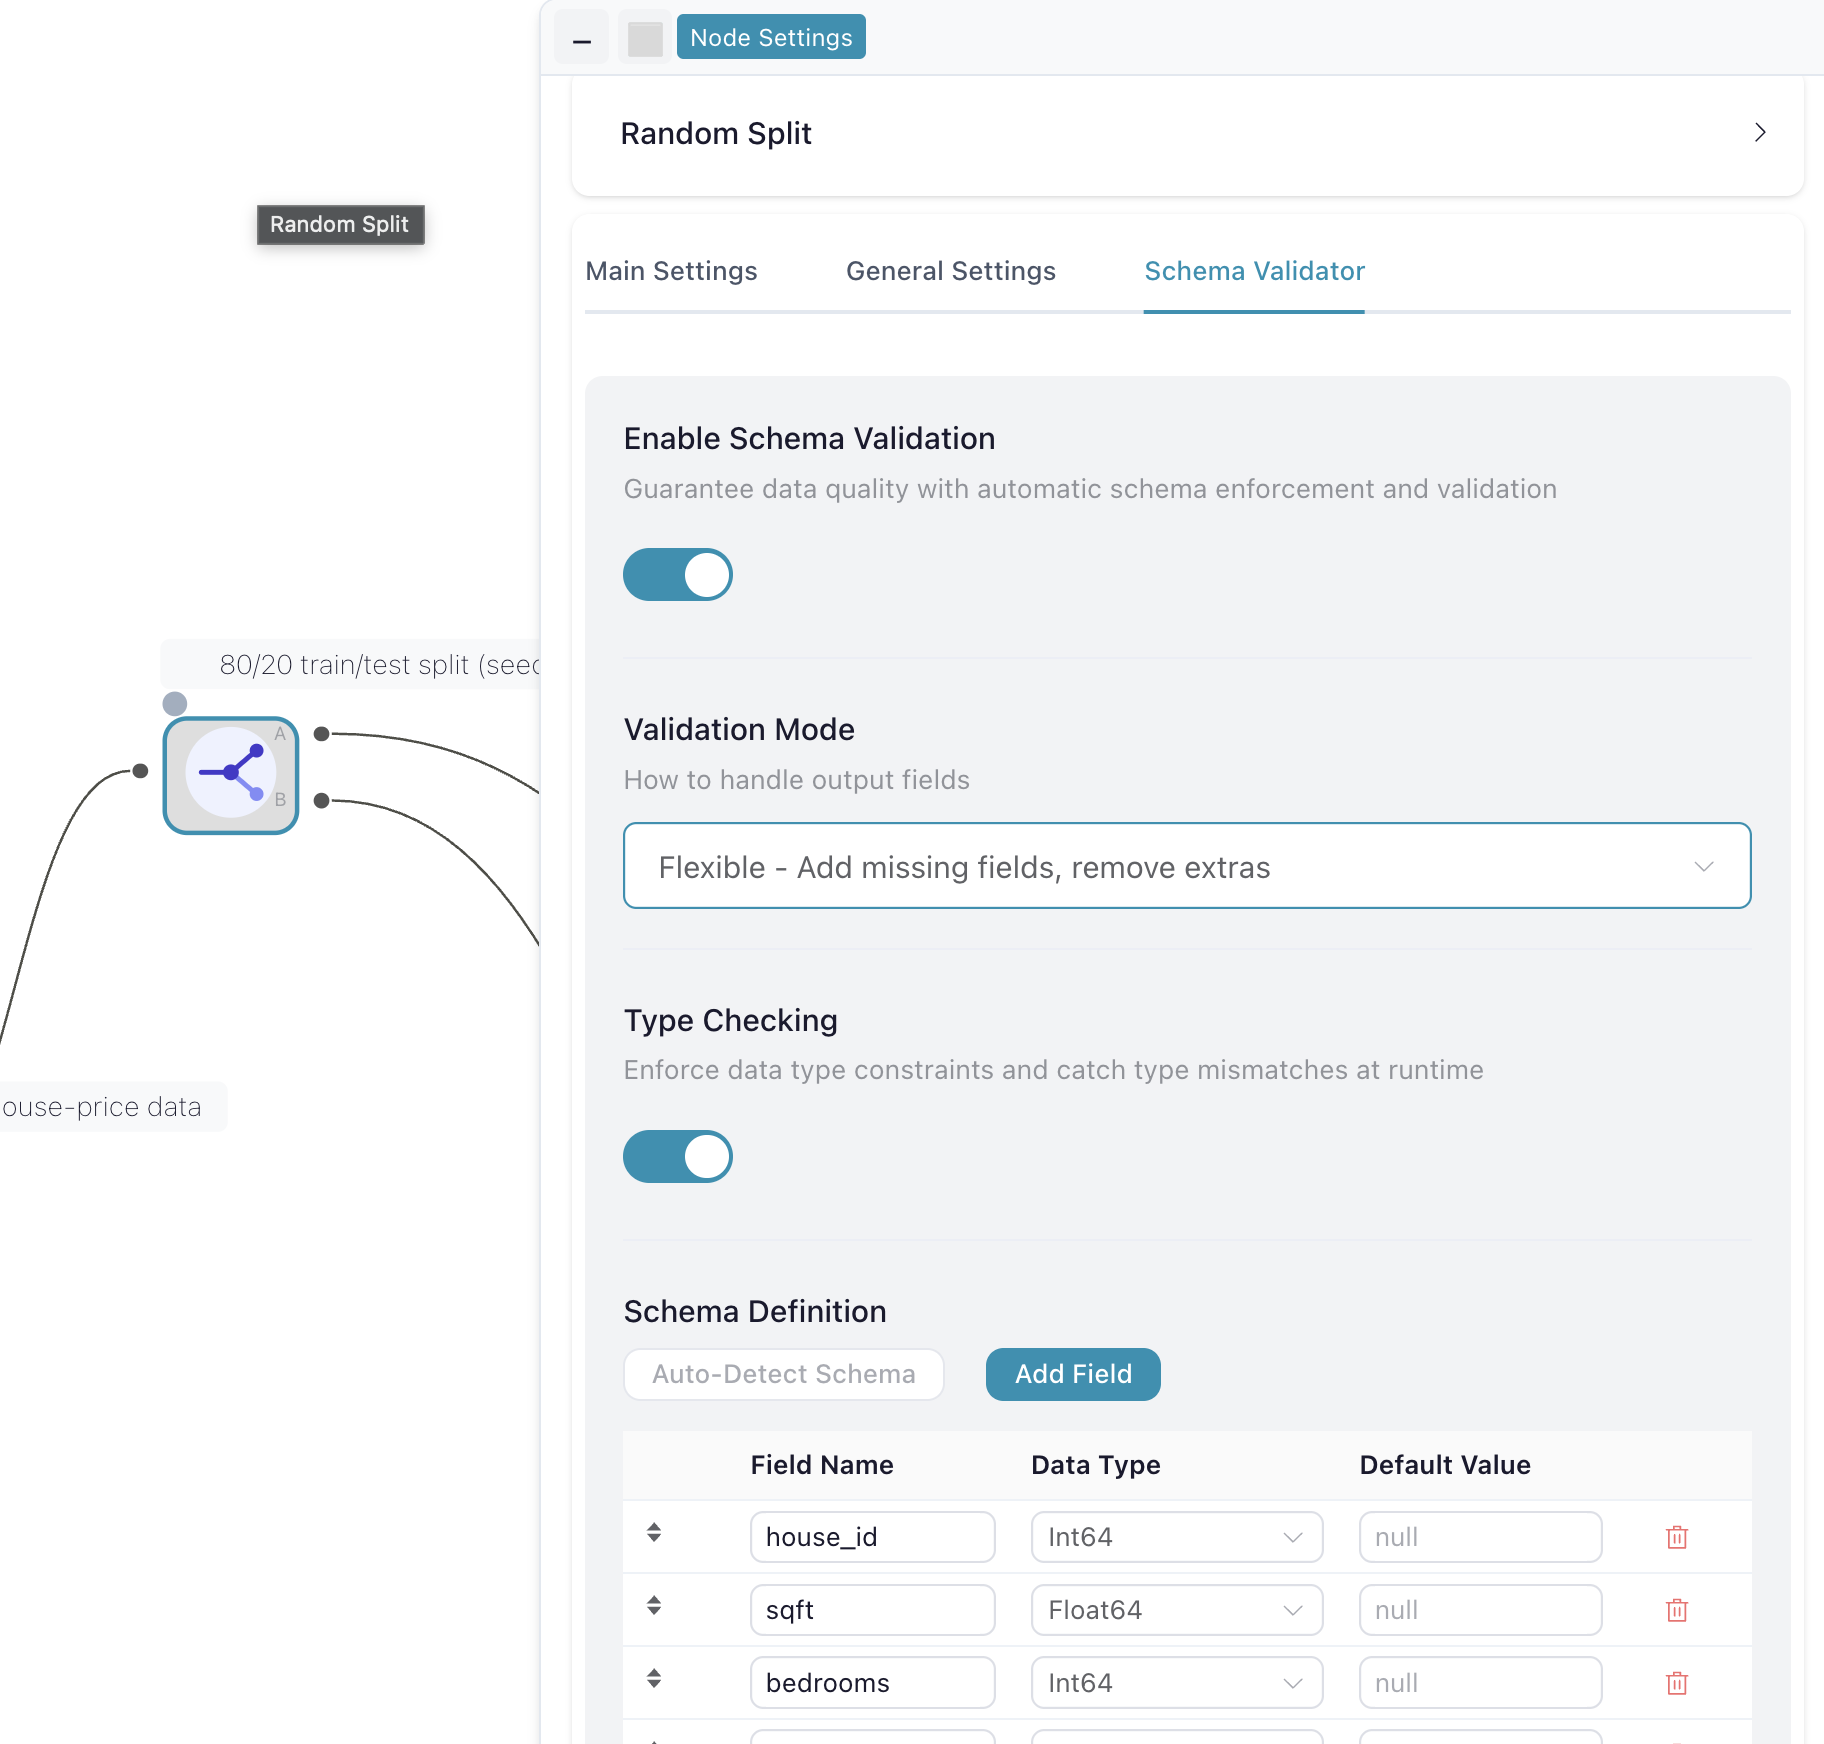The image size is (1824, 1744).
Task: Click reorder handle for bedrooms row
Action: coord(654,1678)
